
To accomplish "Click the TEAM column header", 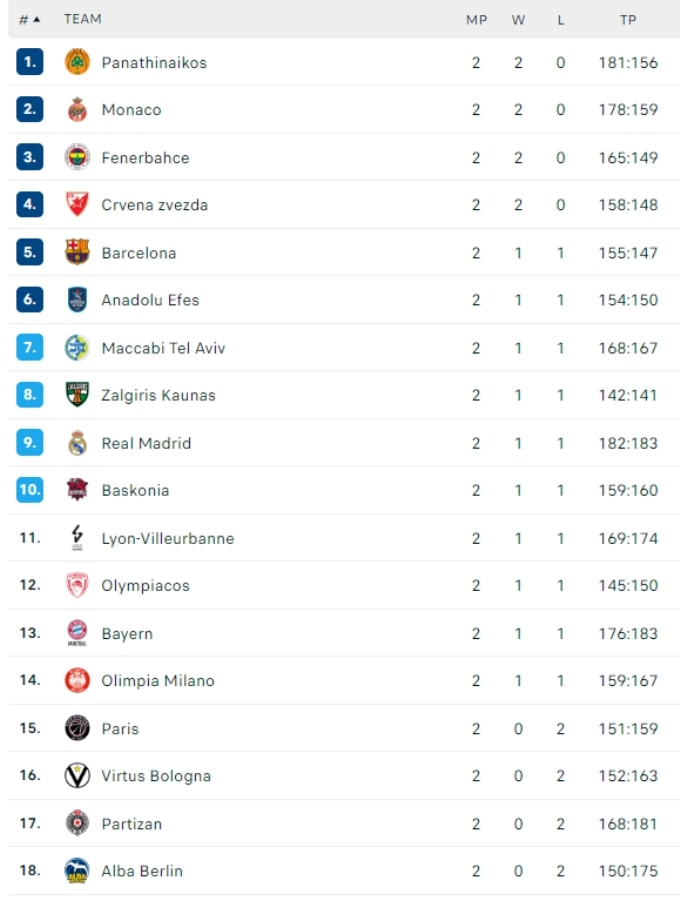I will click(x=82, y=19).
